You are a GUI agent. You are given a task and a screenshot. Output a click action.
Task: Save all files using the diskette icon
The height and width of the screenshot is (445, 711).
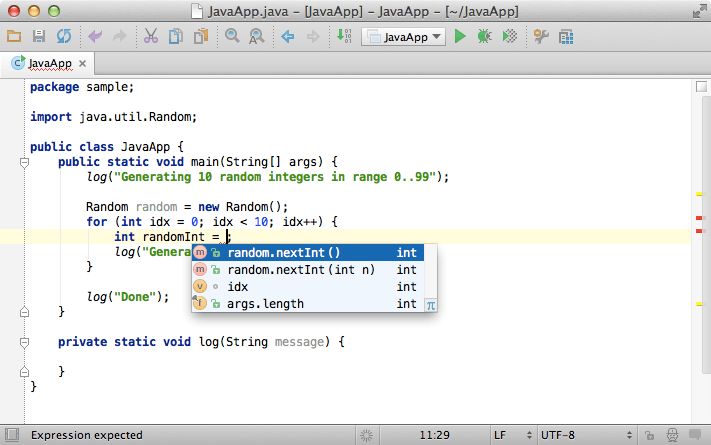39,36
